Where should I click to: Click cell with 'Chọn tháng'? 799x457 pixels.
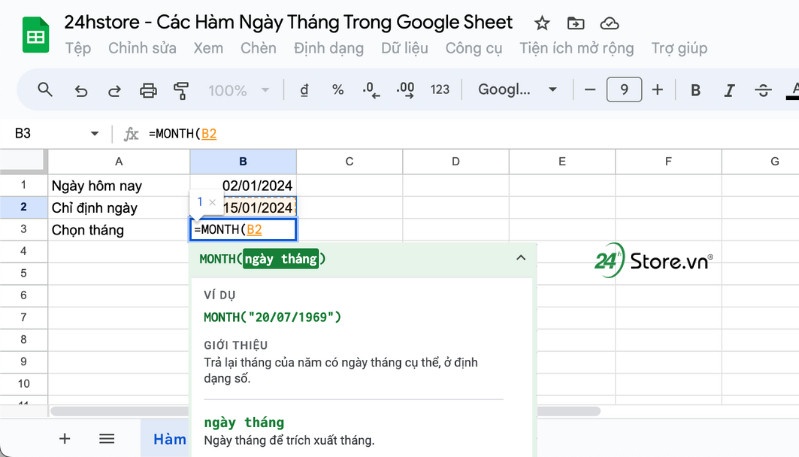(x=119, y=230)
